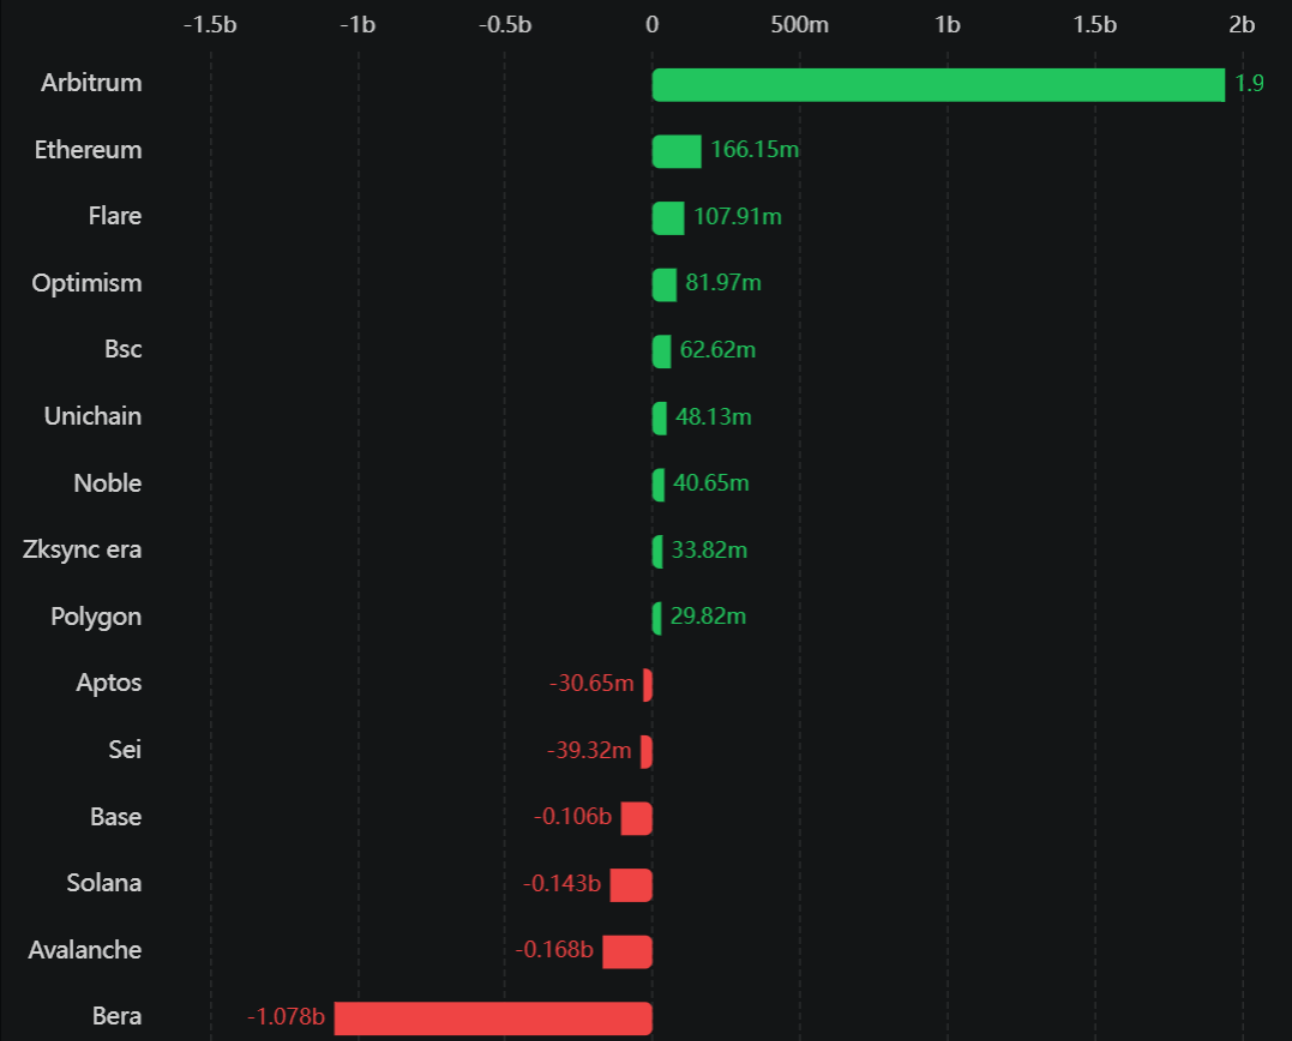This screenshot has width=1292, height=1041.
Task: Click the green Arbitrum bar
Action: tap(938, 85)
